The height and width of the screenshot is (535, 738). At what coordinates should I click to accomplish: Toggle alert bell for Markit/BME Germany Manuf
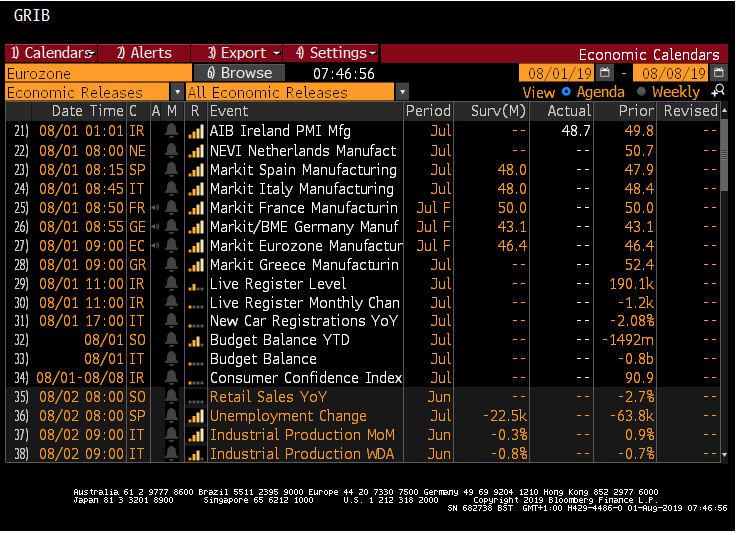point(172,227)
